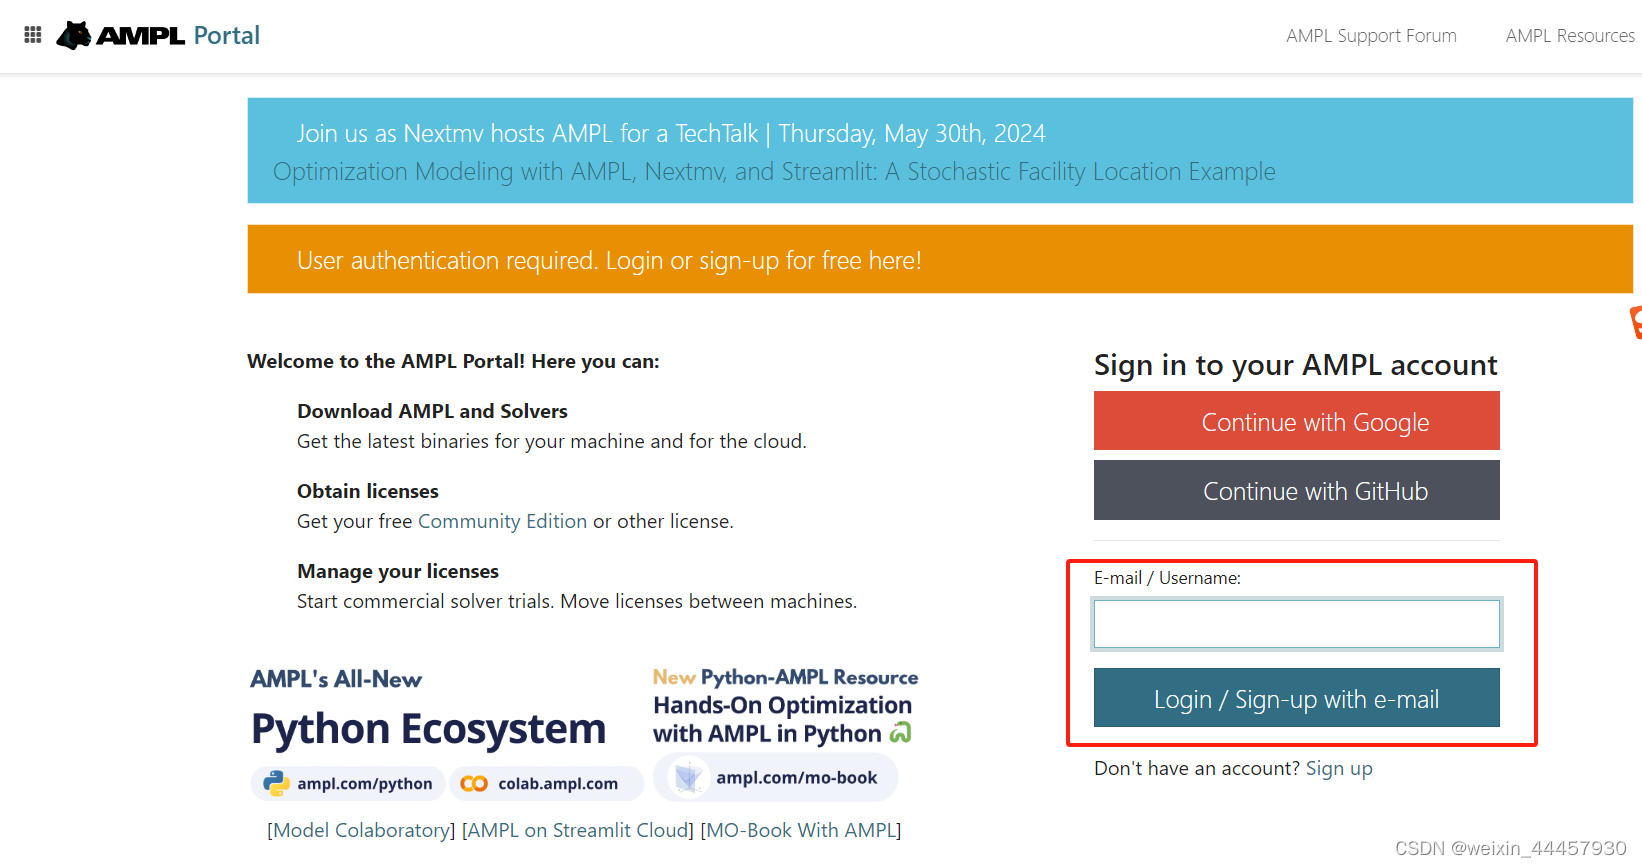Click the Obtain licenses heading
The image size is (1642, 867).
click(x=368, y=491)
